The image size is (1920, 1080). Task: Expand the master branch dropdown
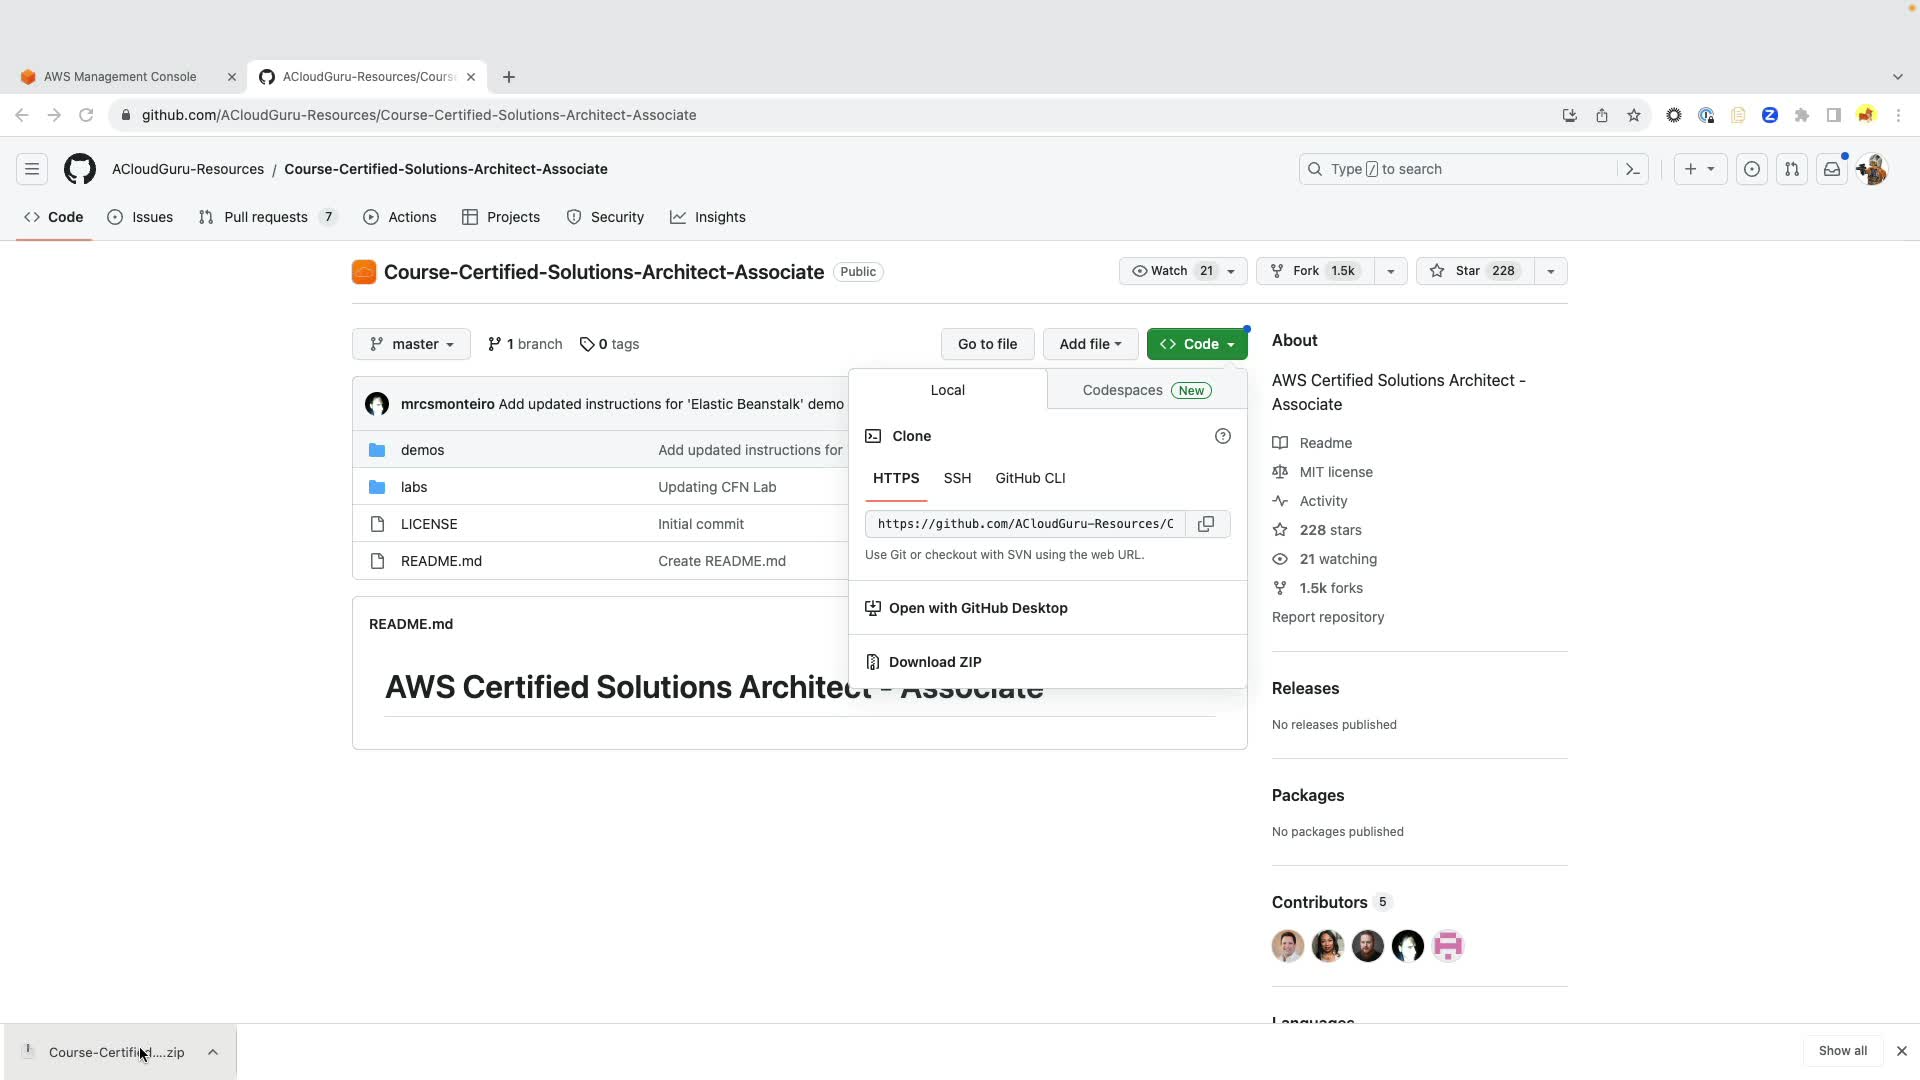click(411, 344)
